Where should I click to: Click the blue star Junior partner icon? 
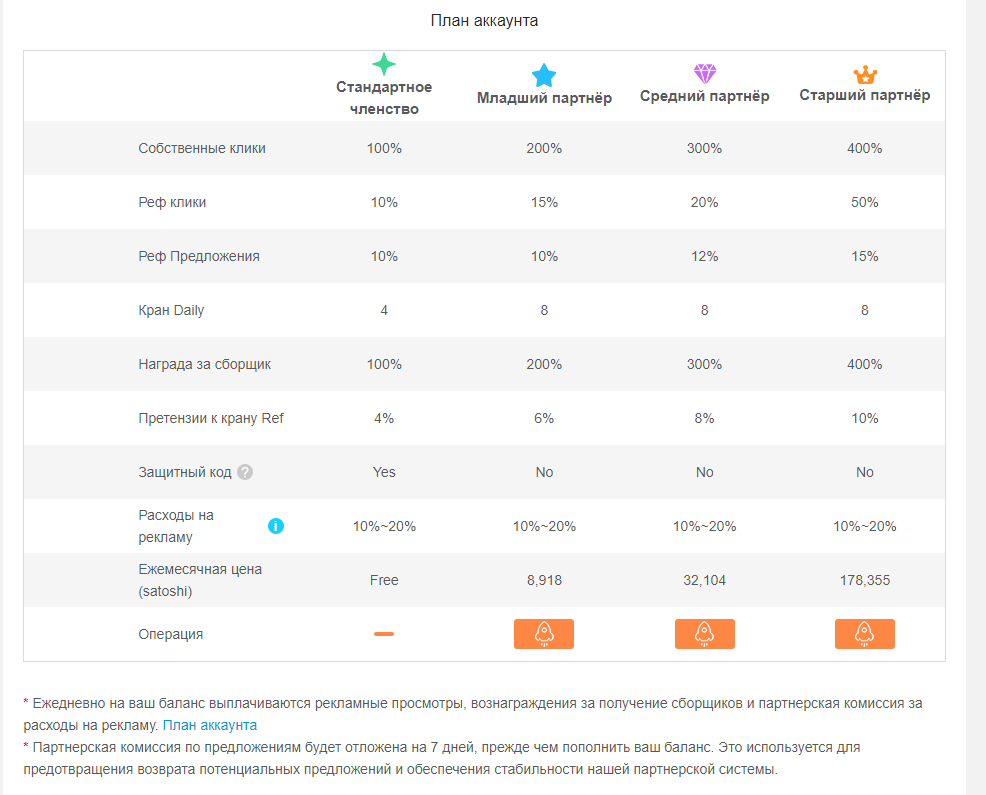[544, 75]
